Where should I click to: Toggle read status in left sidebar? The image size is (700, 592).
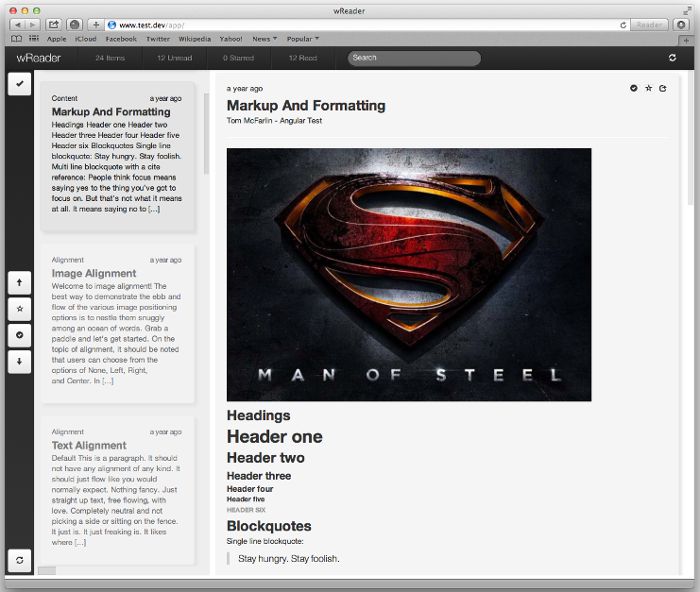click(20, 335)
